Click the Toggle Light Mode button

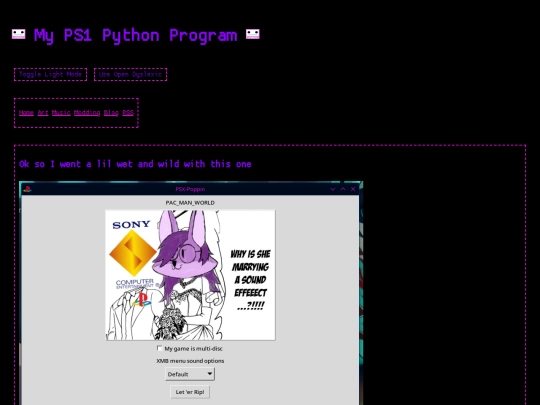tap(50, 74)
